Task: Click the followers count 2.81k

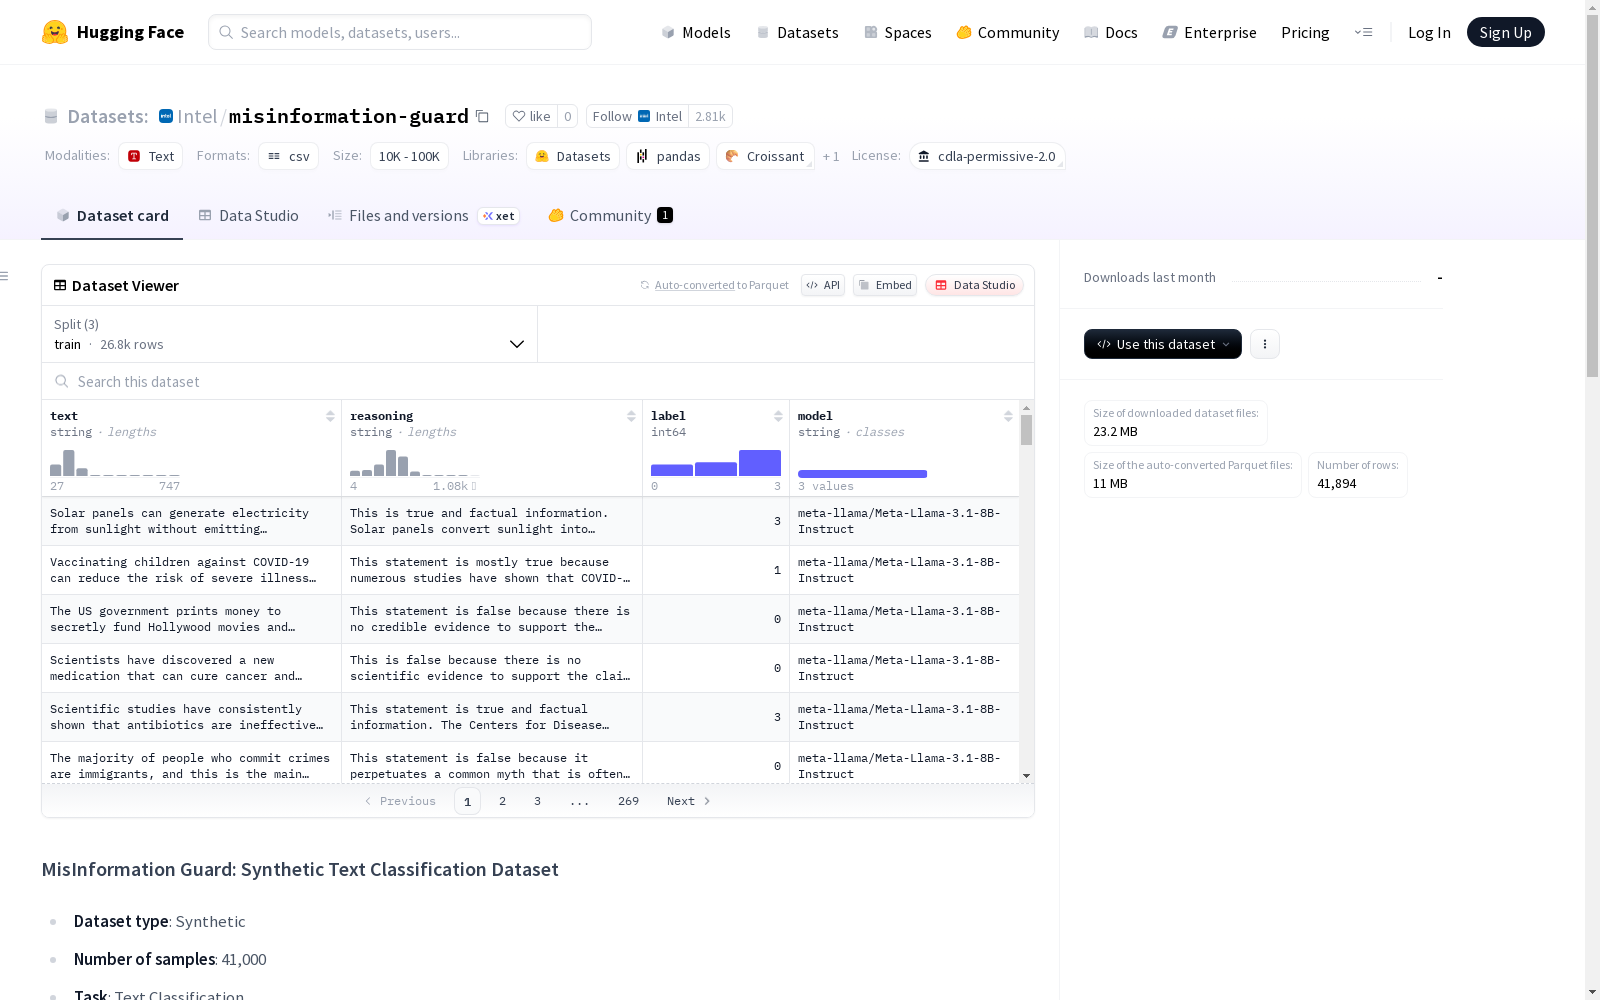Action: (710, 116)
